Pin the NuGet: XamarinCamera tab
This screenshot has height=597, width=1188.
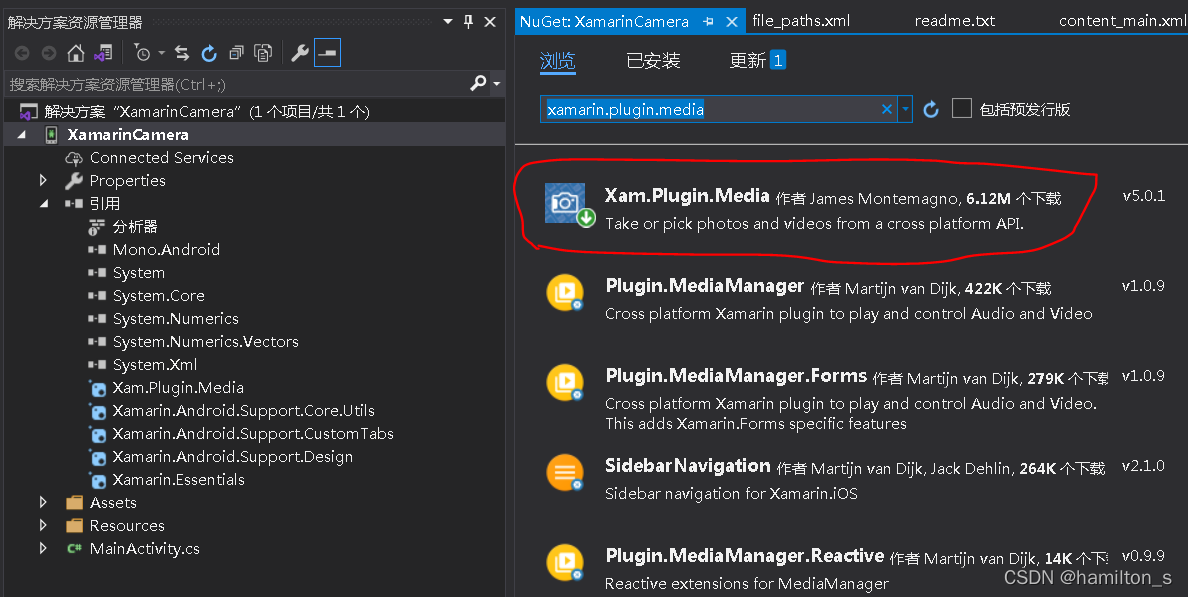click(x=708, y=22)
